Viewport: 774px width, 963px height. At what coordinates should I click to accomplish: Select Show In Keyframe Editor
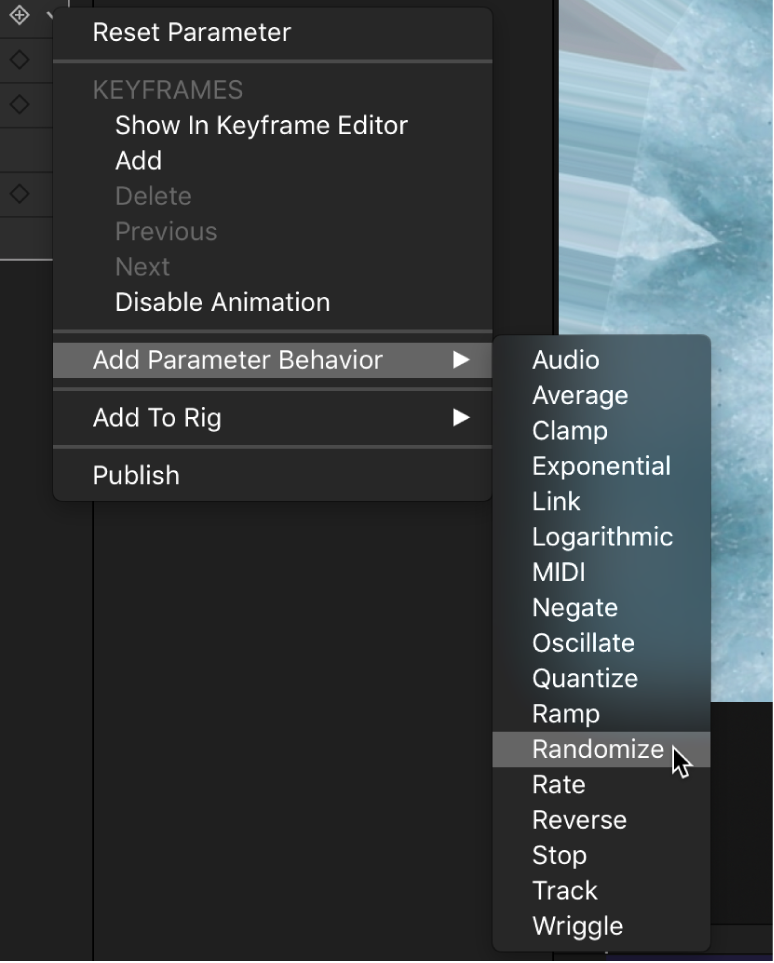261,125
